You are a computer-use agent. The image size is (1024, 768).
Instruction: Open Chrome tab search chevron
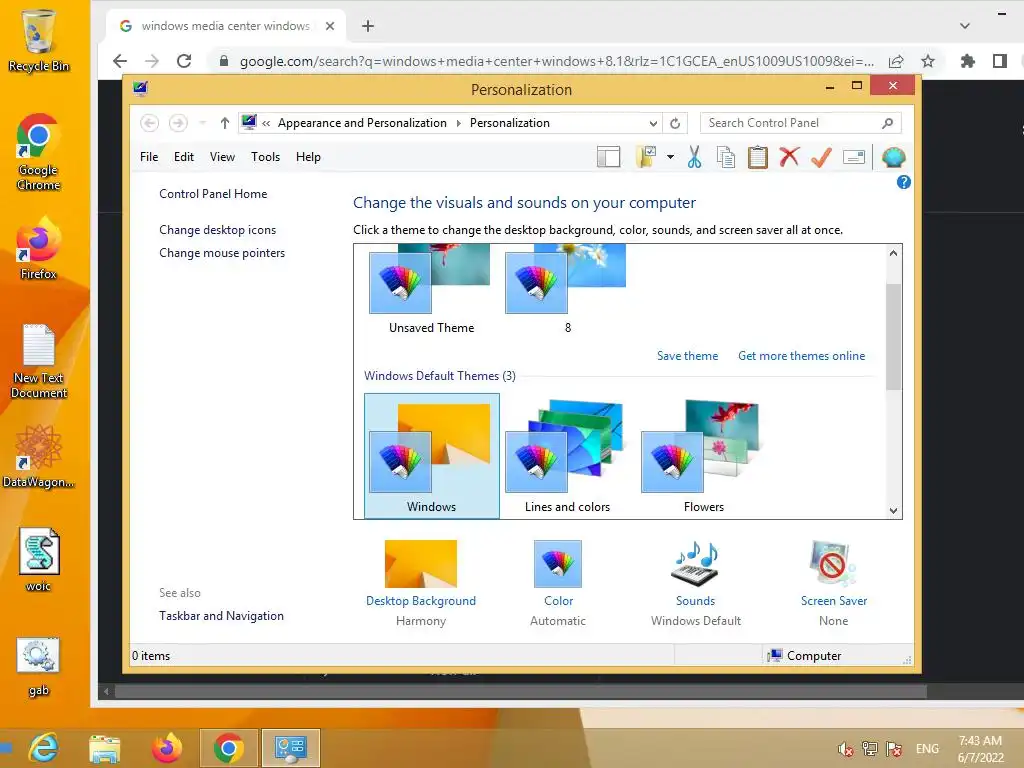click(x=964, y=25)
